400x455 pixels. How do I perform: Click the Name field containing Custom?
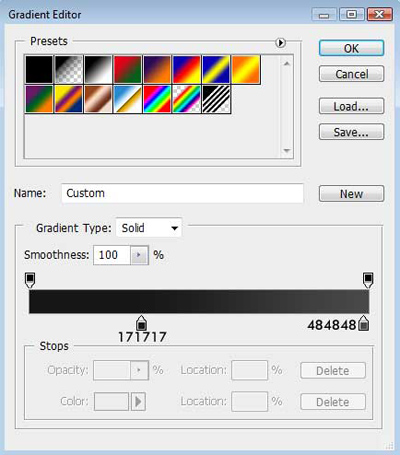click(x=182, y=193)
